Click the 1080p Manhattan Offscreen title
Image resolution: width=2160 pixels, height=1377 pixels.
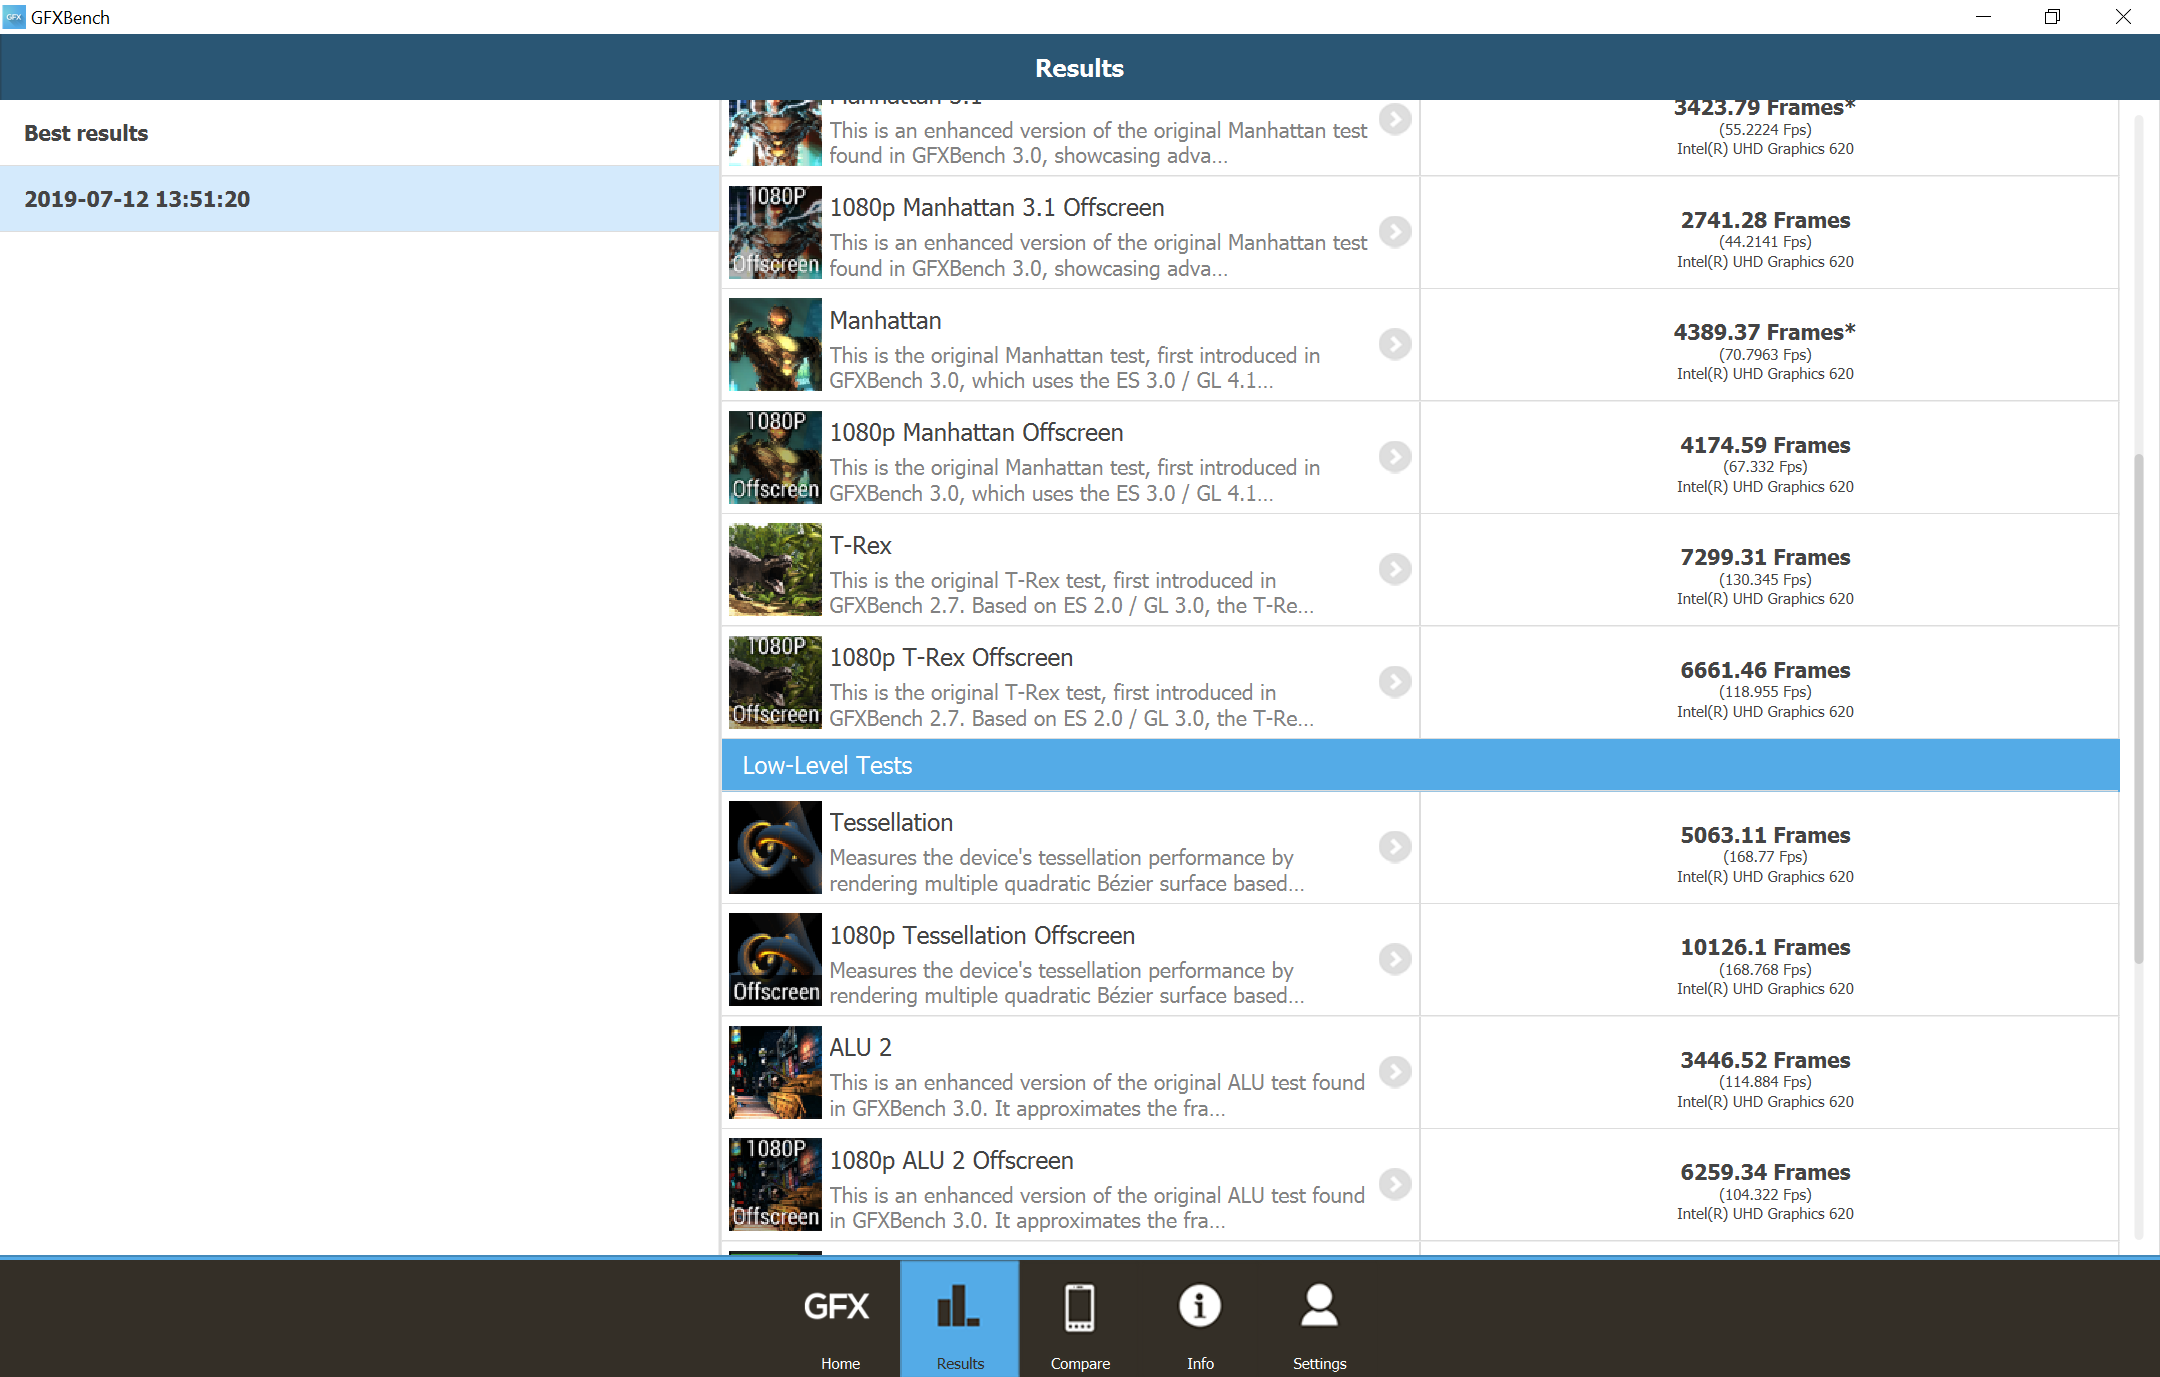pyautogui.click(x=976, y=432)
